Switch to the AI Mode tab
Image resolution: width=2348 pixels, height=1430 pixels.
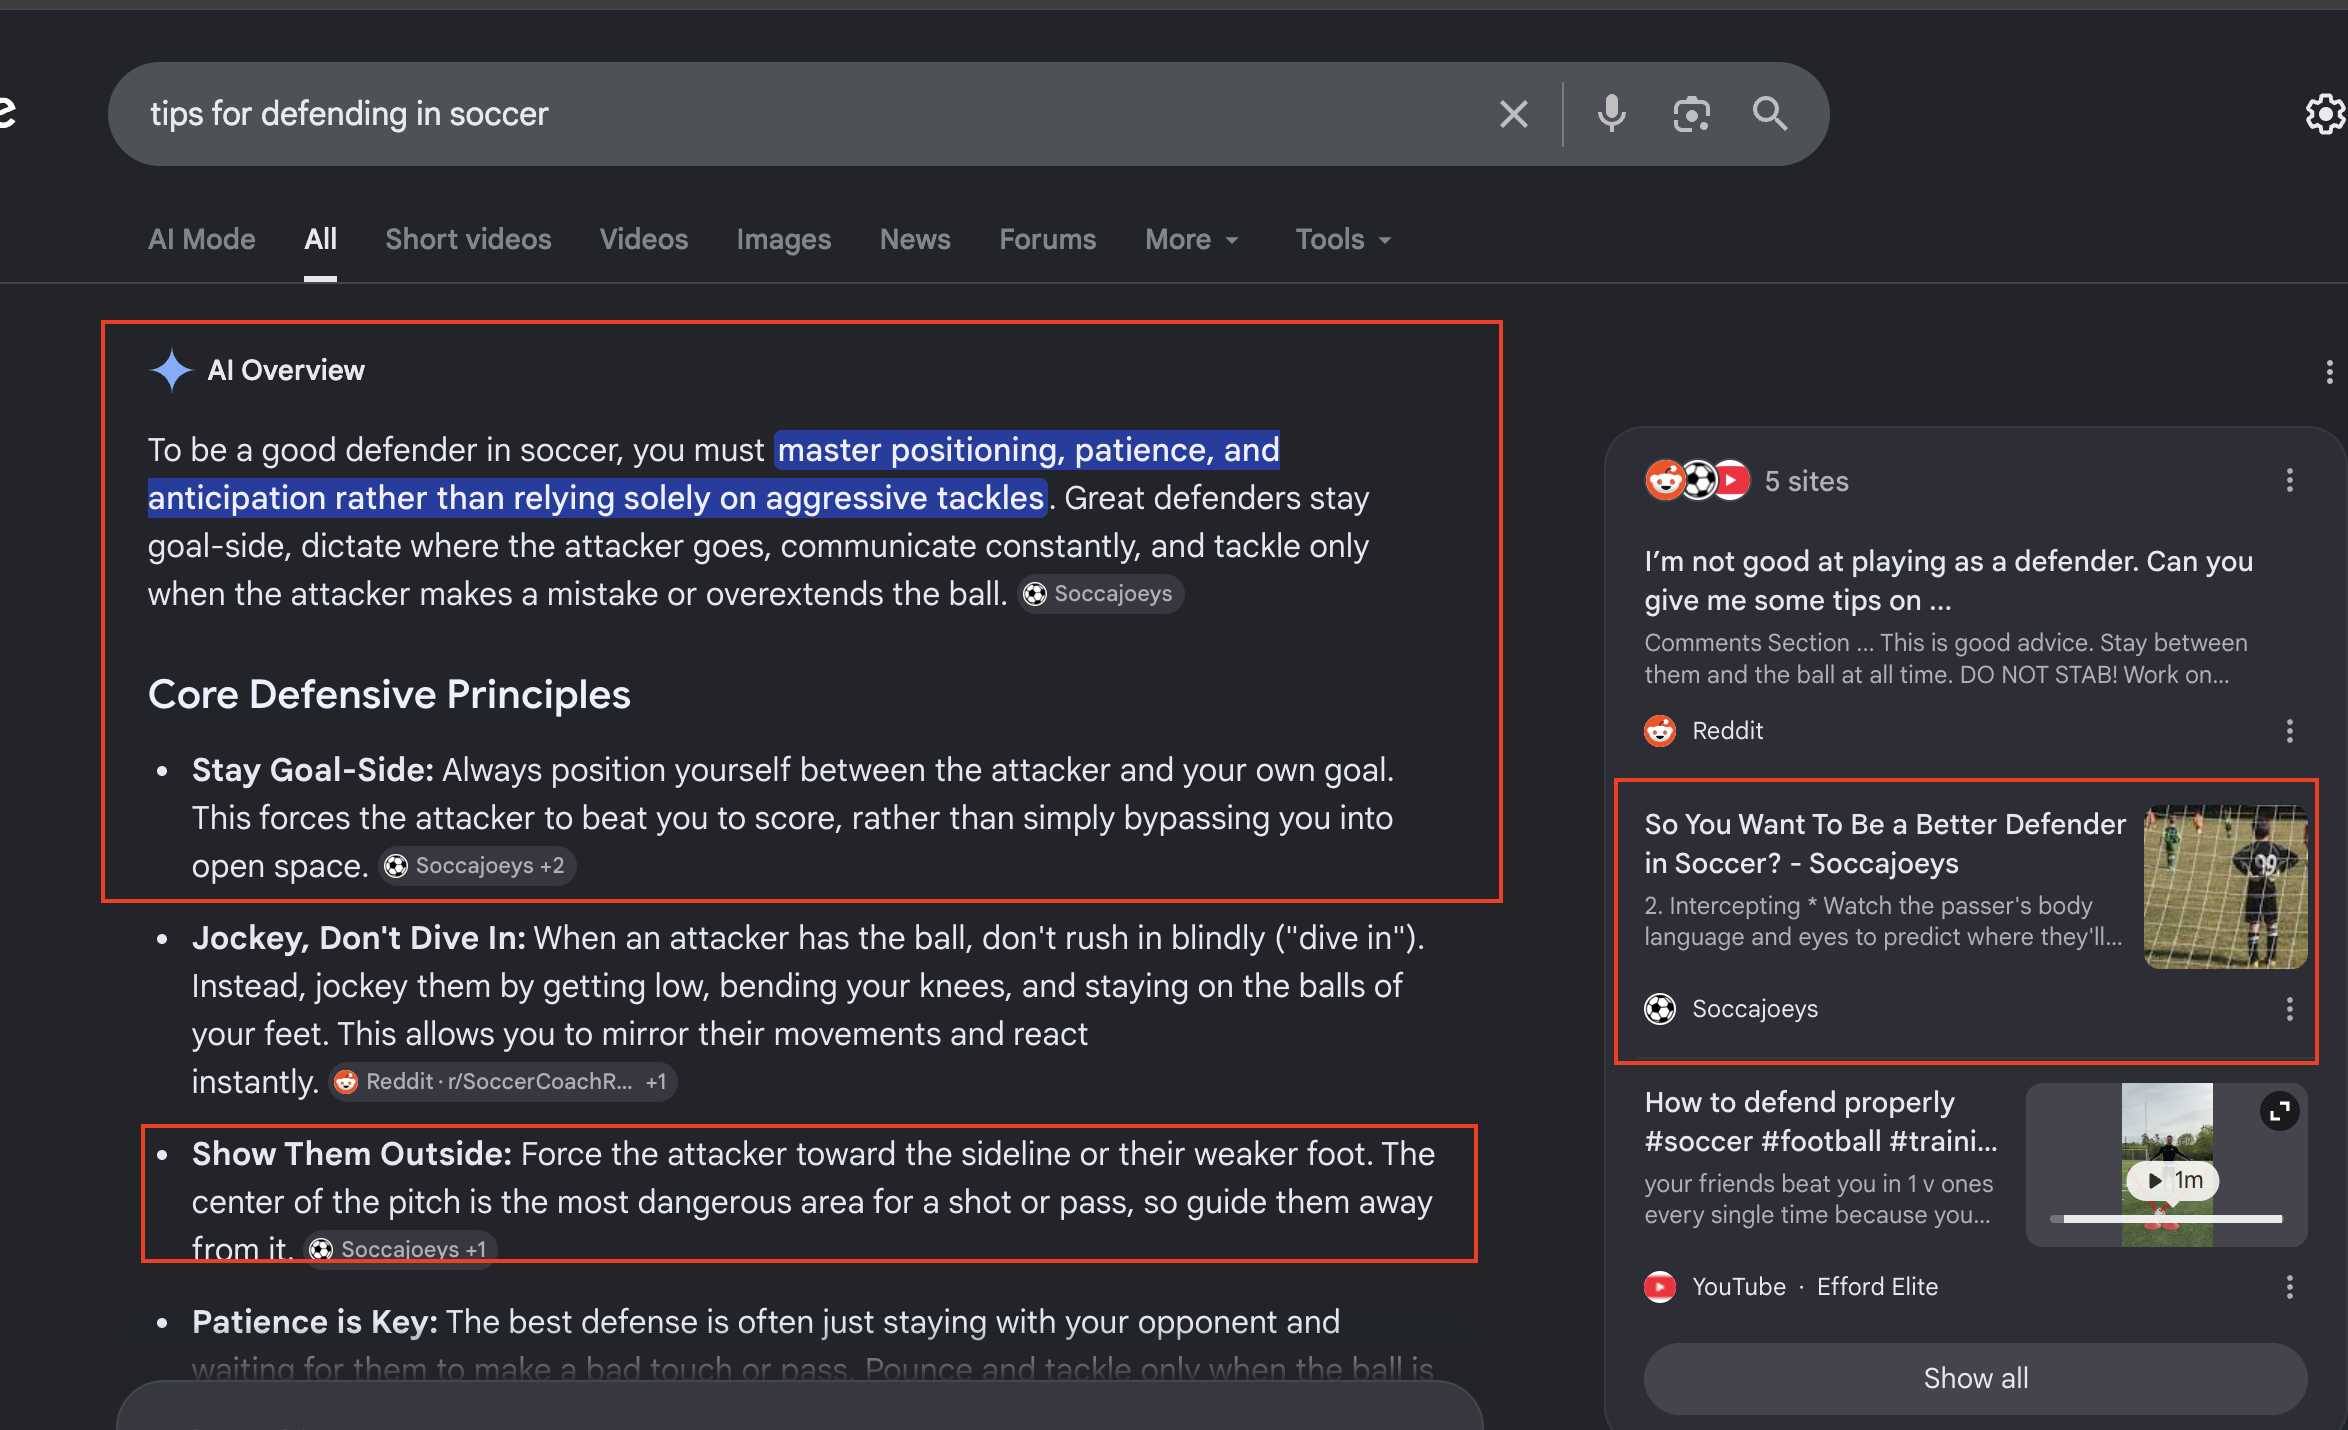pos(202,240)
